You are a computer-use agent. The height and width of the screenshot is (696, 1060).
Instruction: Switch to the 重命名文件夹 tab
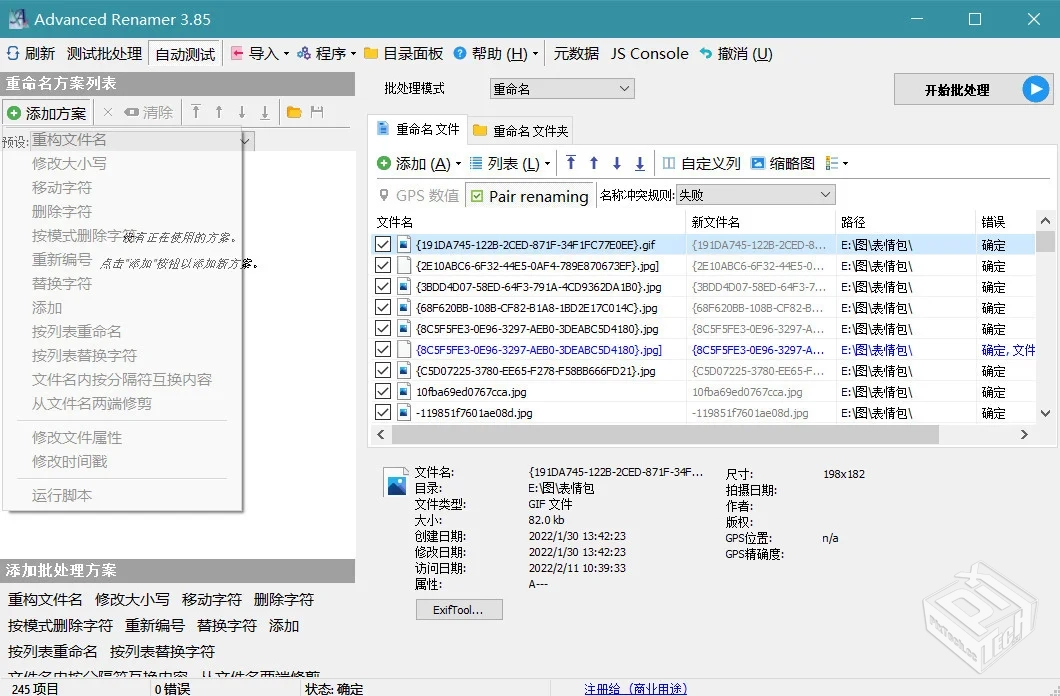click(x=520, y=131)
